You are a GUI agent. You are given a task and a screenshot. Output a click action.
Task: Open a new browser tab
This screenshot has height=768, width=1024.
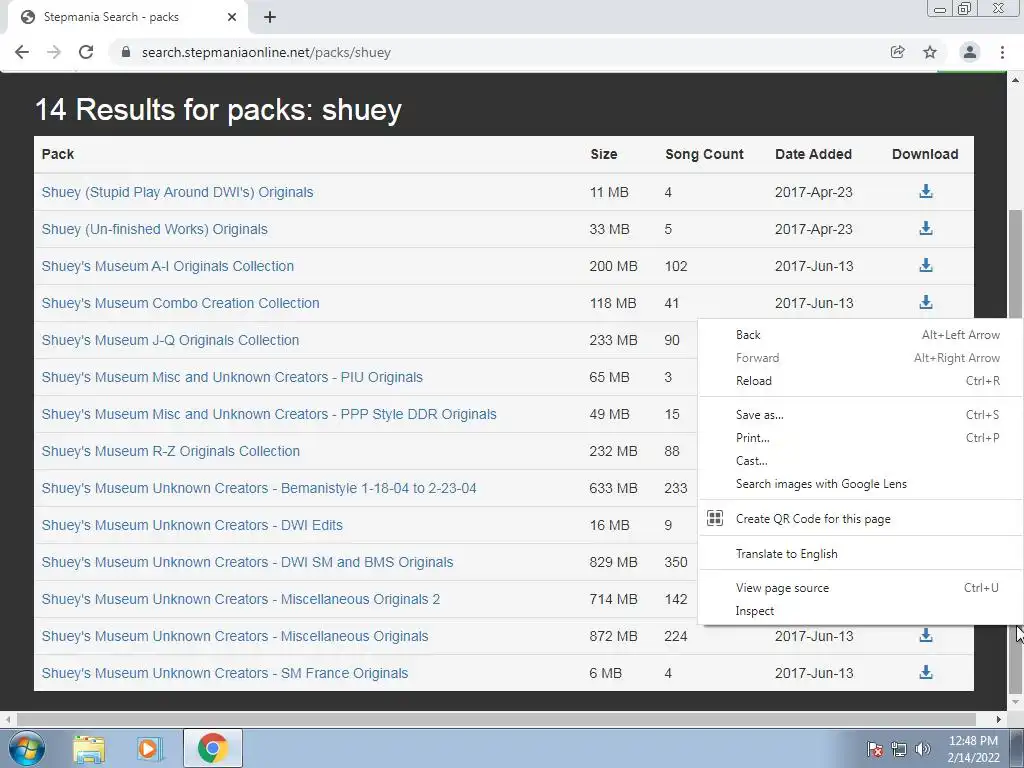pyautogui.click(x=270, y=17)
